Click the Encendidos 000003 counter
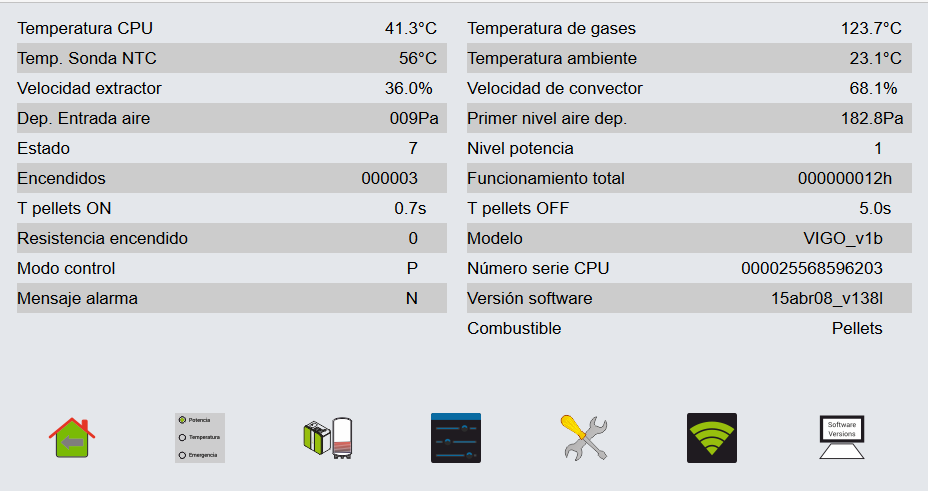The width and height of the screenshot is (928, 491). [389, 178]
